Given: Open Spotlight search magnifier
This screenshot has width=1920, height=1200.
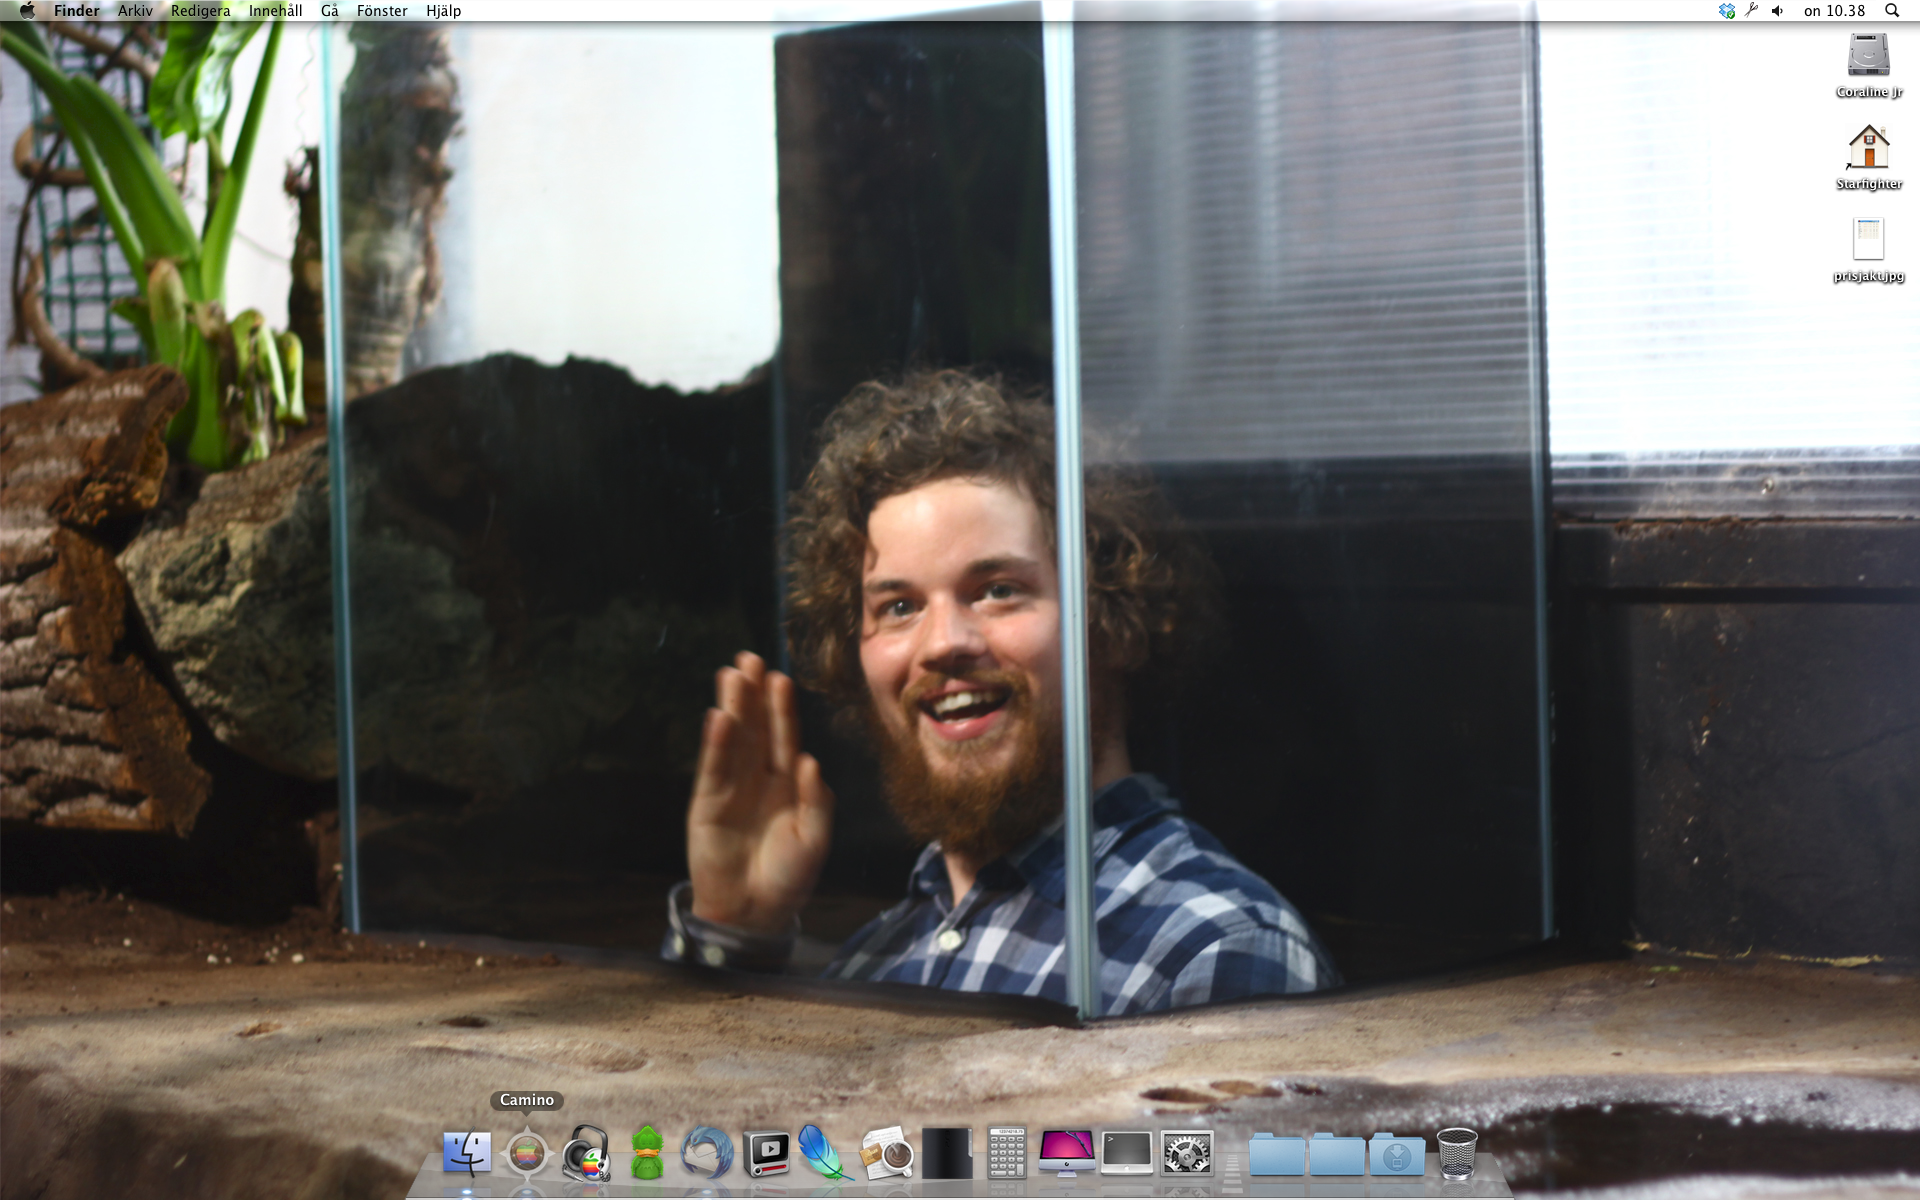Looking at the screenshot, I should (1892, 11).
